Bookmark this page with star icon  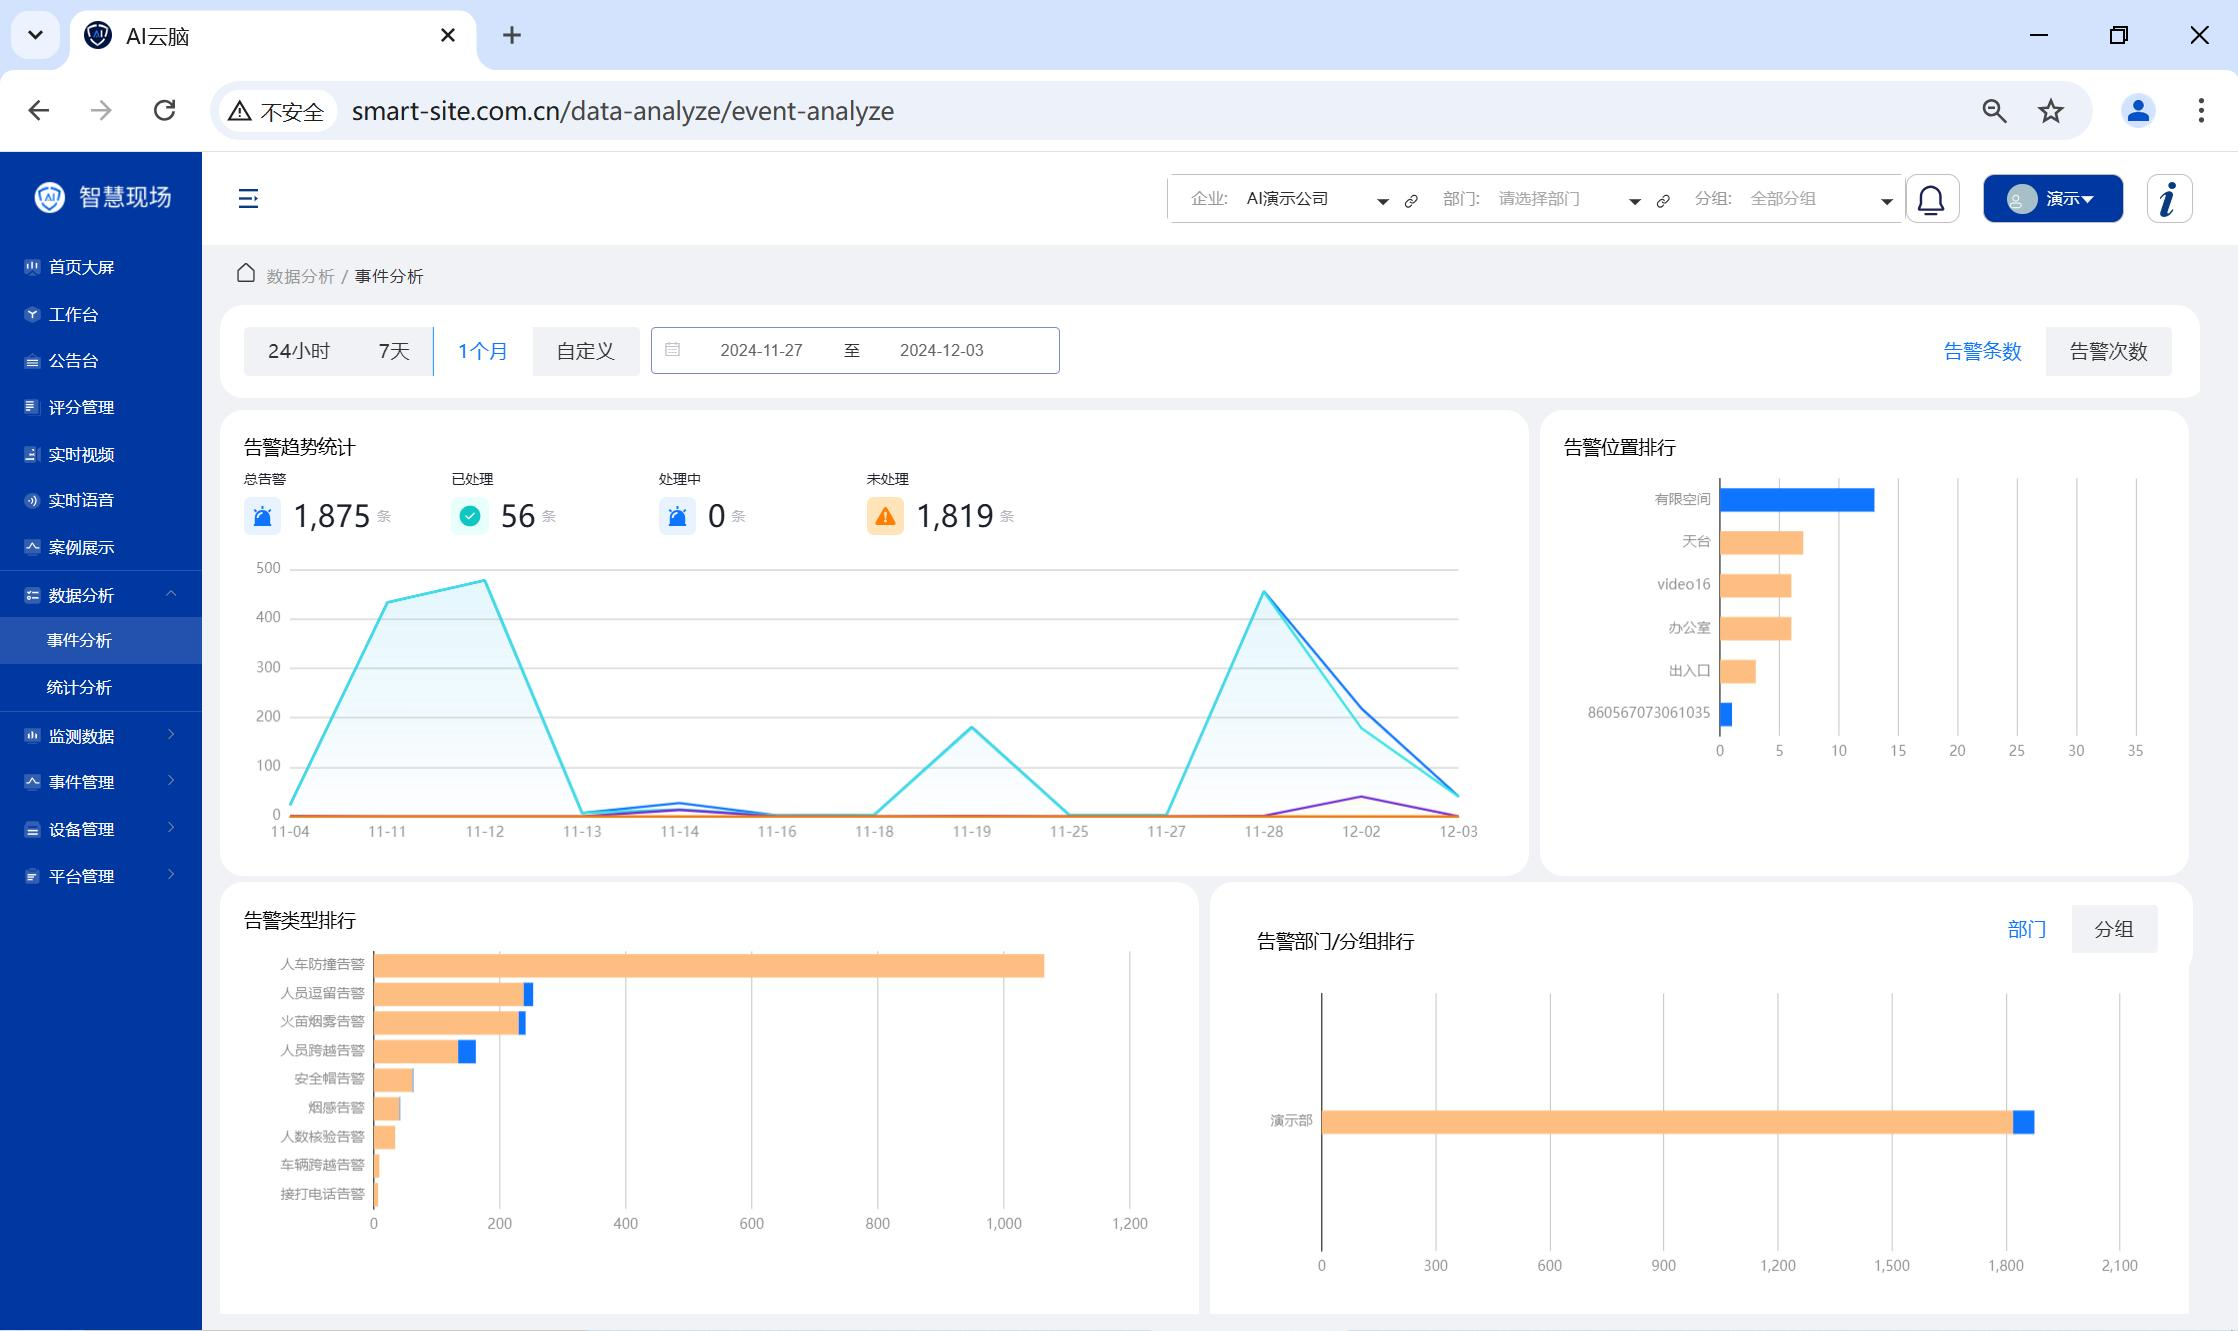[2051, 111]
